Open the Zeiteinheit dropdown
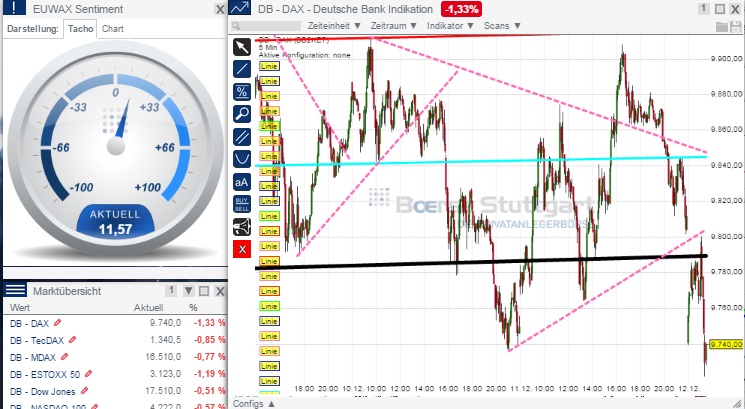This screenshot has height=409, width=745. click(x=334, y=26)
